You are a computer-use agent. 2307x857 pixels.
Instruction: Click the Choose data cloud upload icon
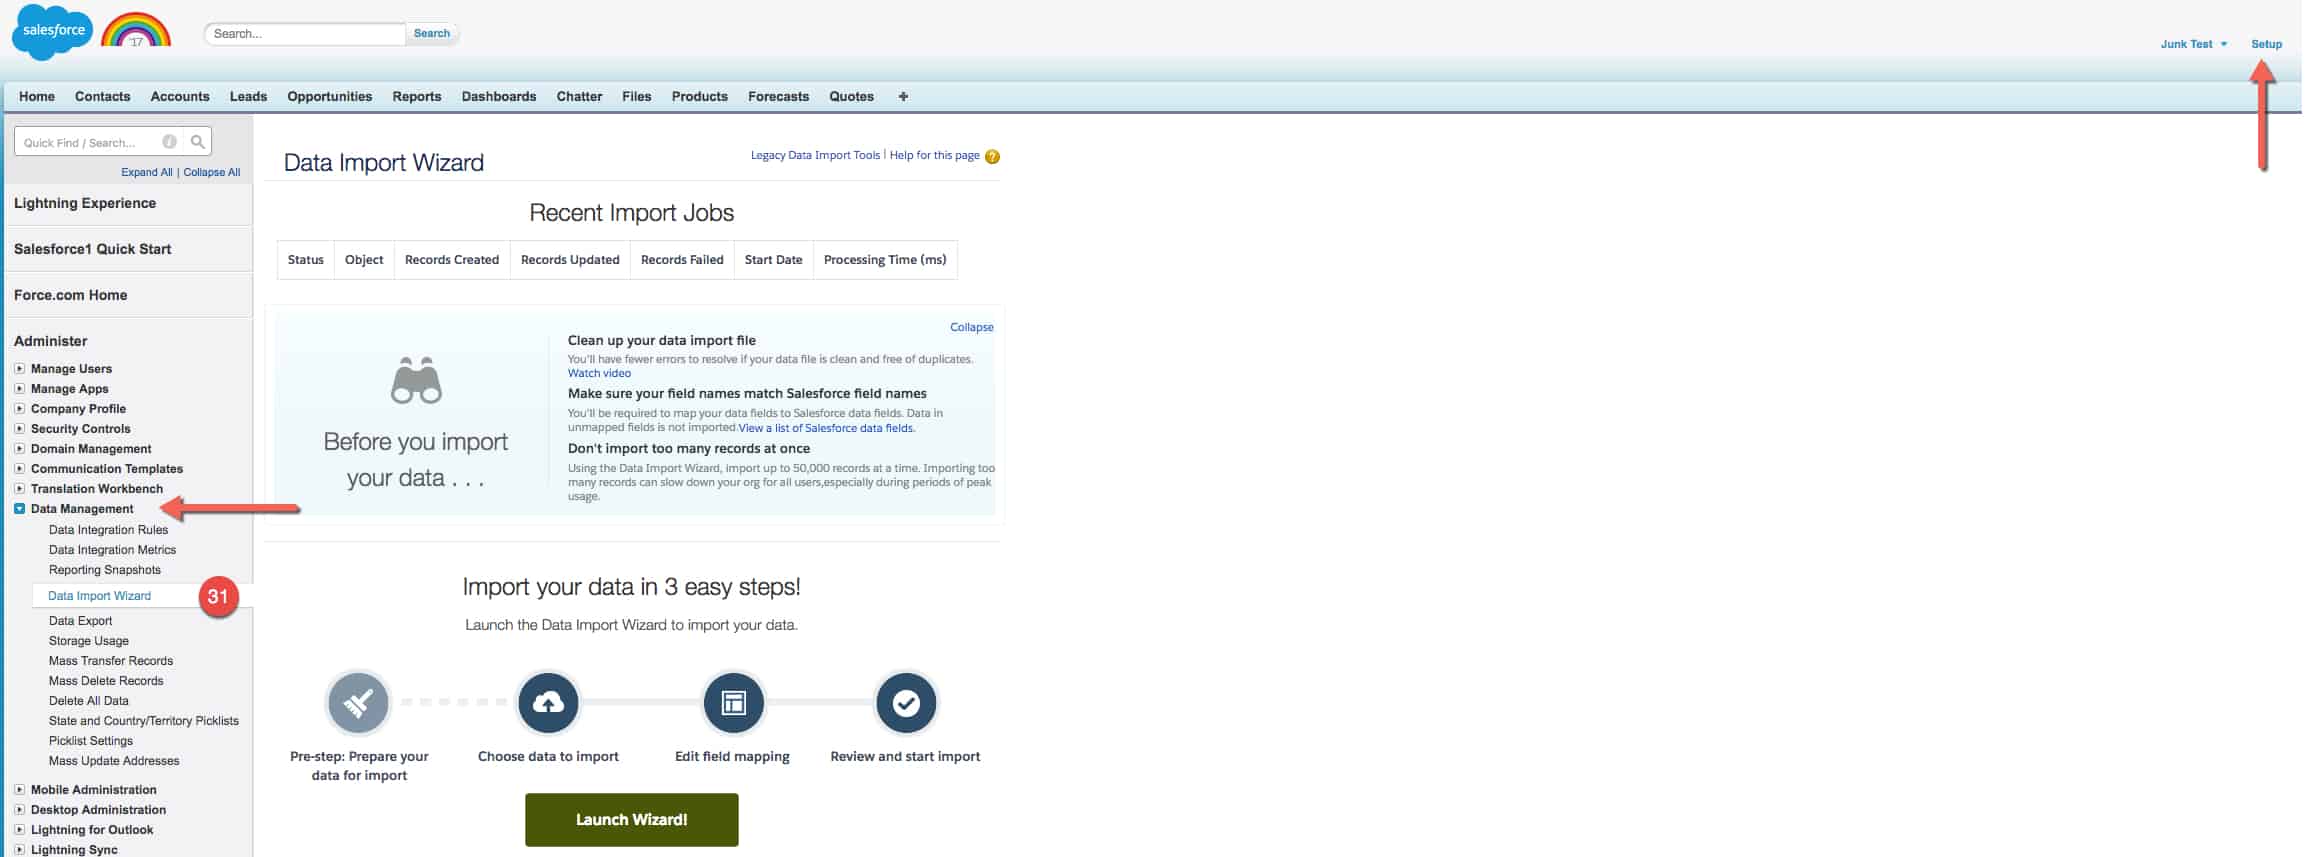(548, 703)
